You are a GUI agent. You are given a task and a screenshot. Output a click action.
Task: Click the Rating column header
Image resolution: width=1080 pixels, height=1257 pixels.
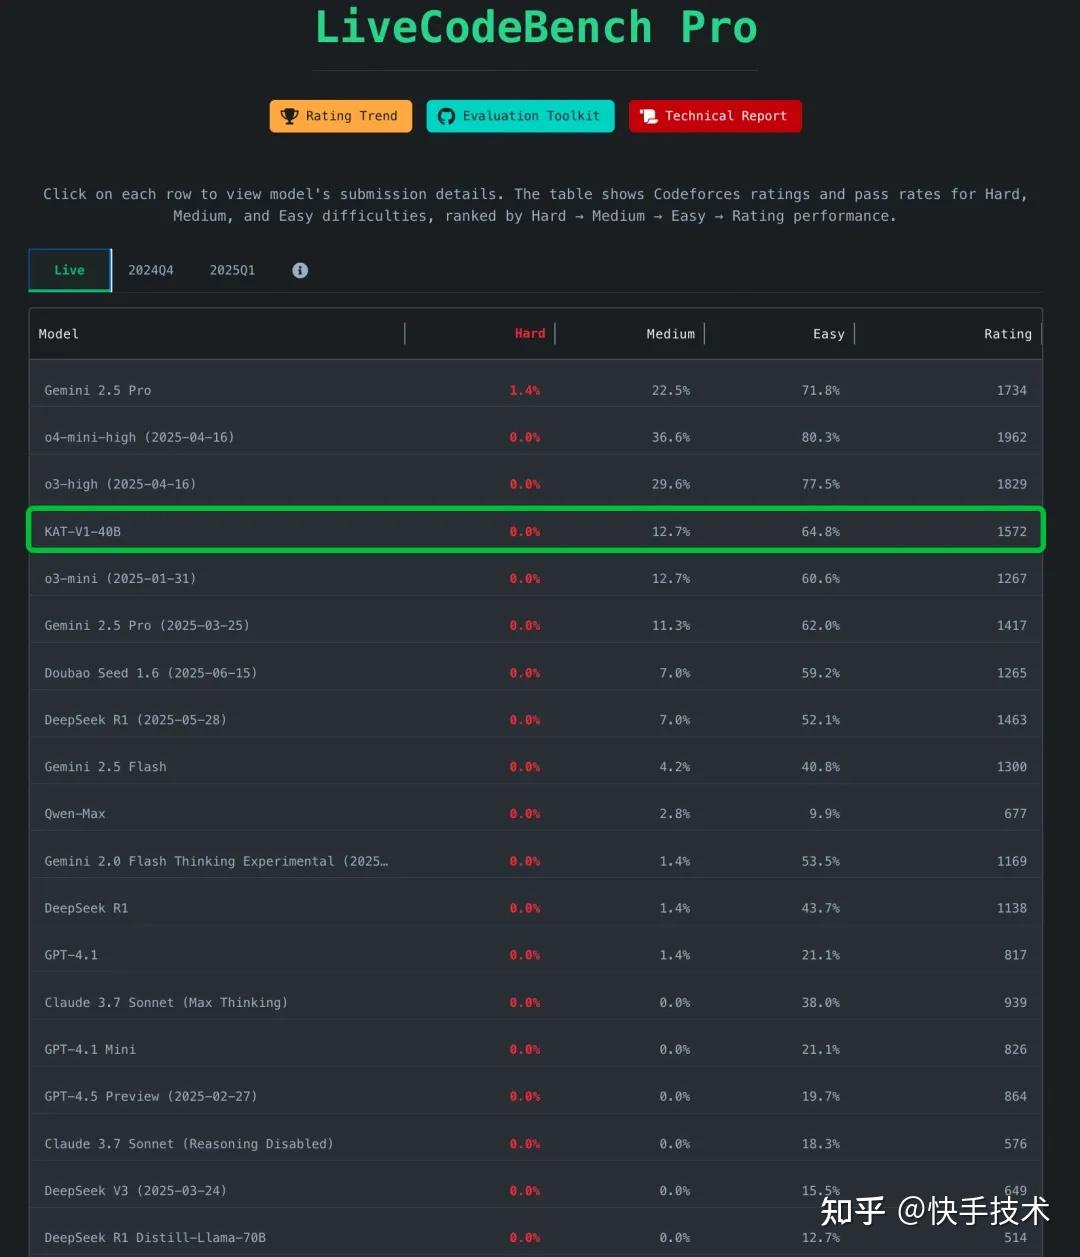[1007, 334]
